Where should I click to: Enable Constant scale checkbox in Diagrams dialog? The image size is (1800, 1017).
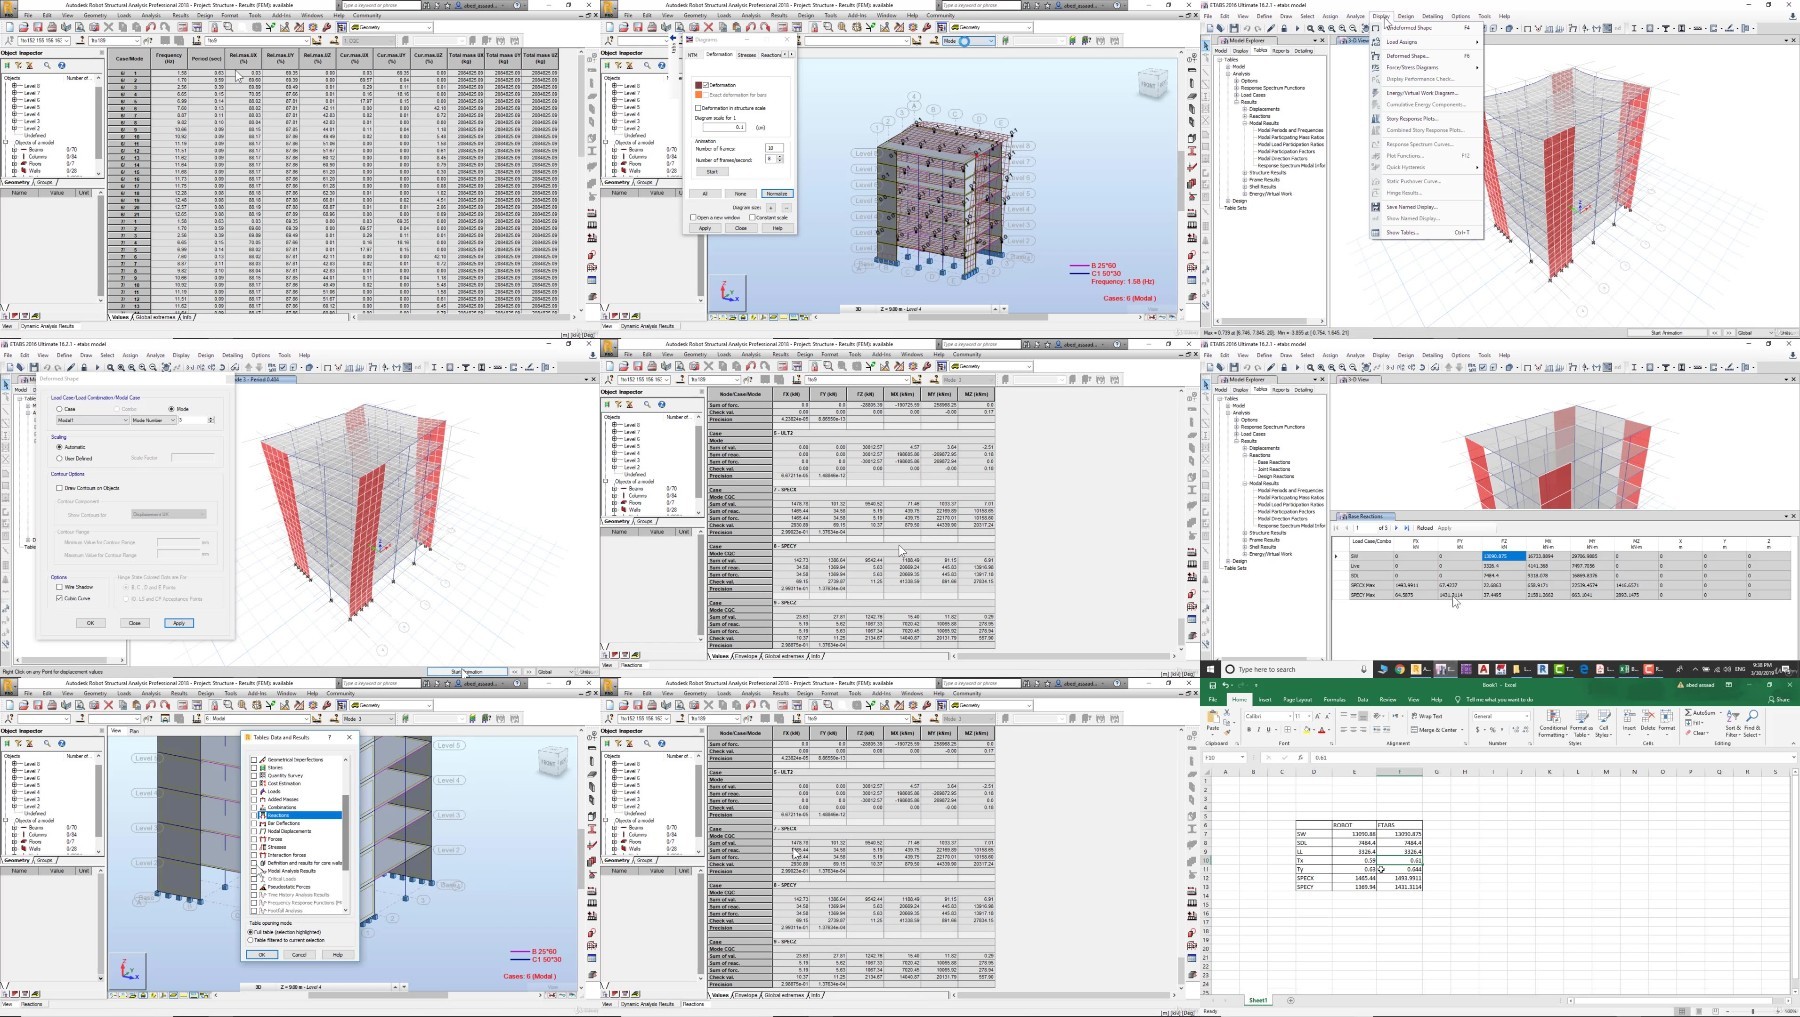click(x=752, y=217)
